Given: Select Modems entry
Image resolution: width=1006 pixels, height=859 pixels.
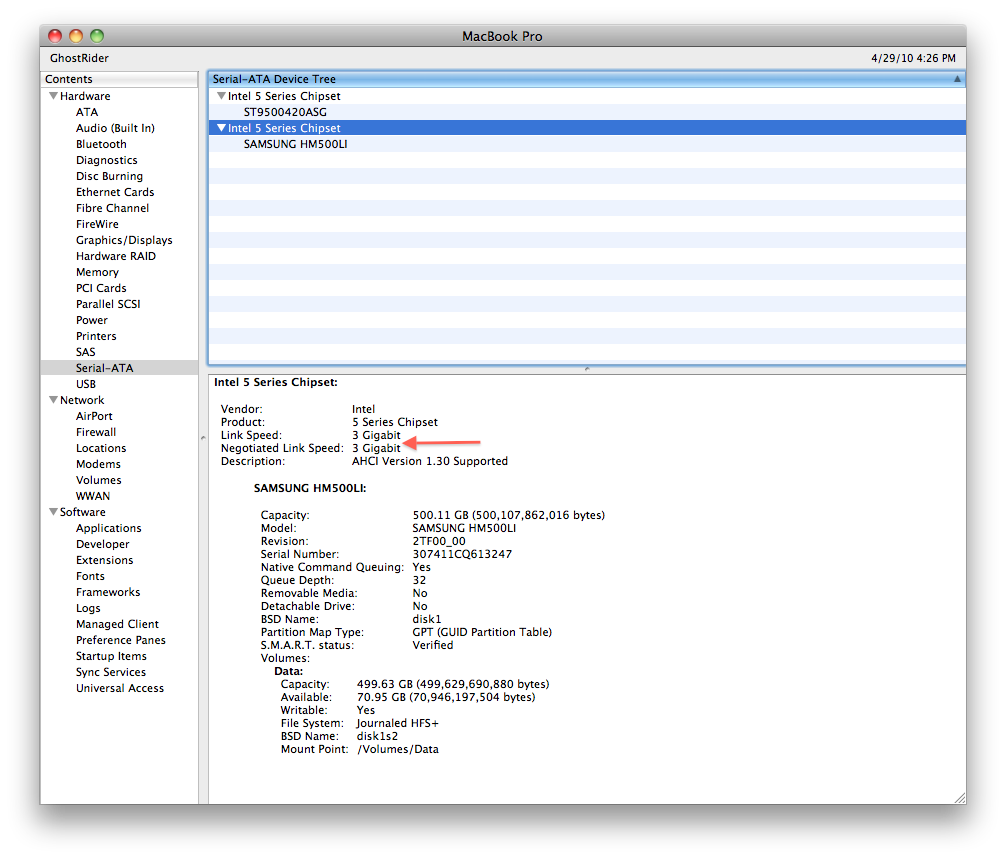Looking at the screenshot, I should click(98, 464).
